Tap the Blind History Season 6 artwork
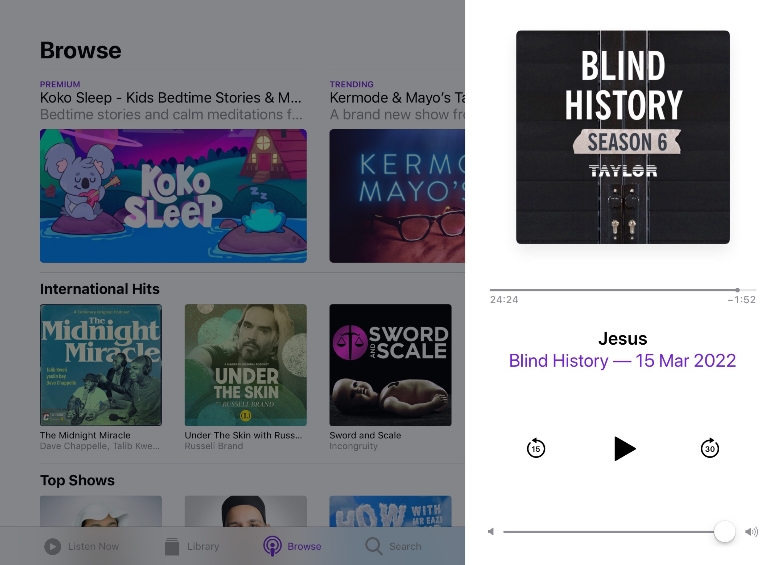Viewport: 781px width, 565px height. [x=623, y=137]
